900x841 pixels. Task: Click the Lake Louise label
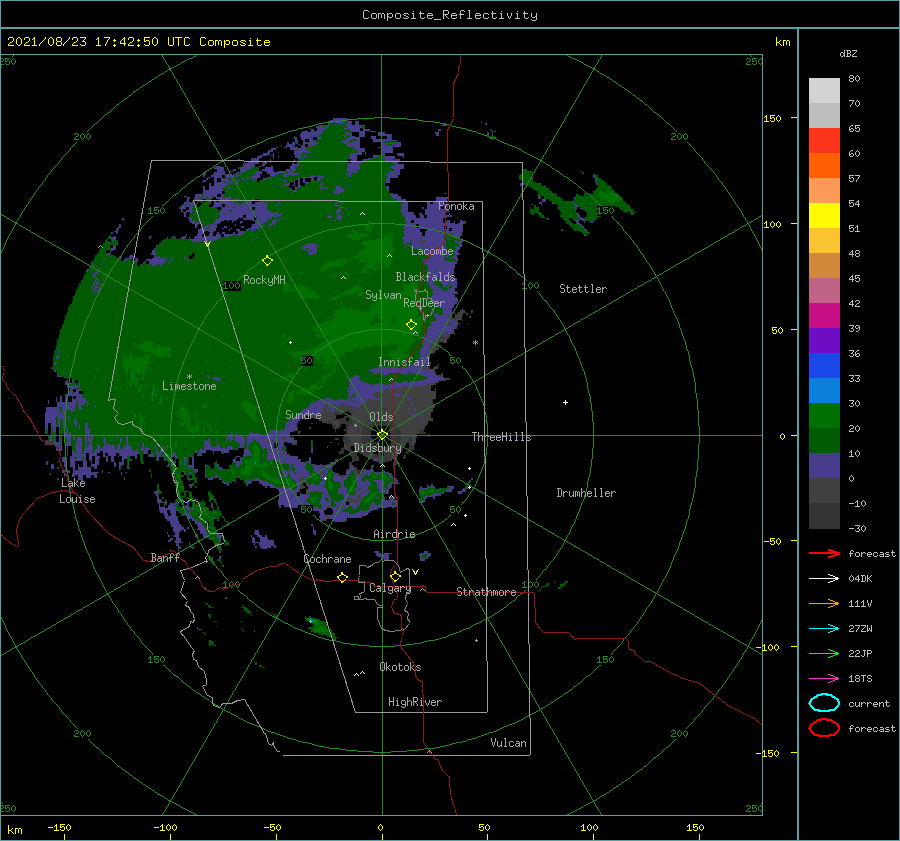78,491
